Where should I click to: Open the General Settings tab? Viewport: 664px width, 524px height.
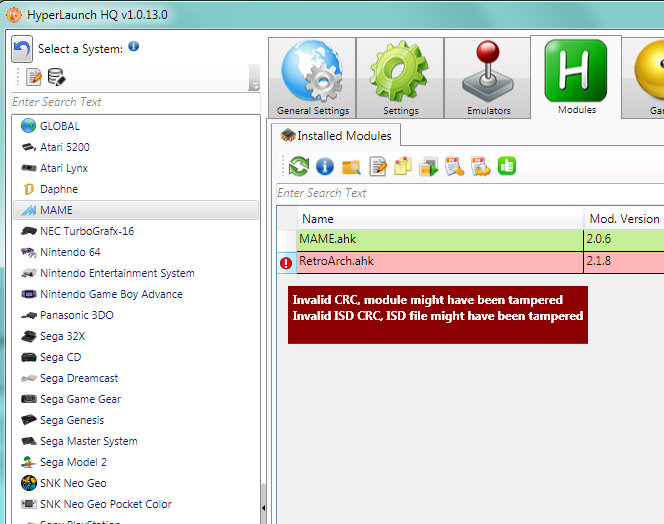(313, 78)
